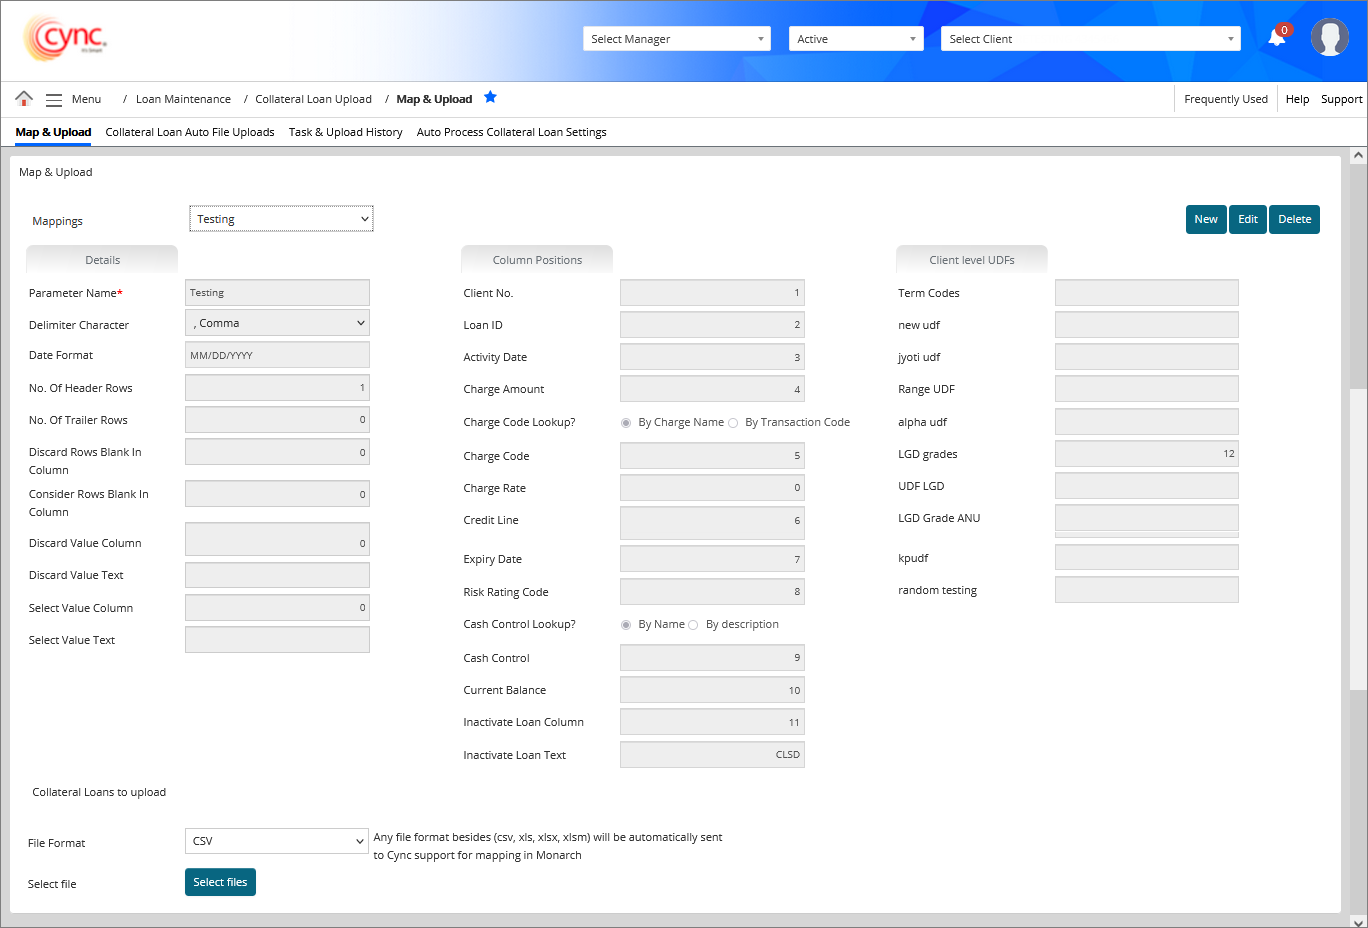Click the Cync logo

65,38
